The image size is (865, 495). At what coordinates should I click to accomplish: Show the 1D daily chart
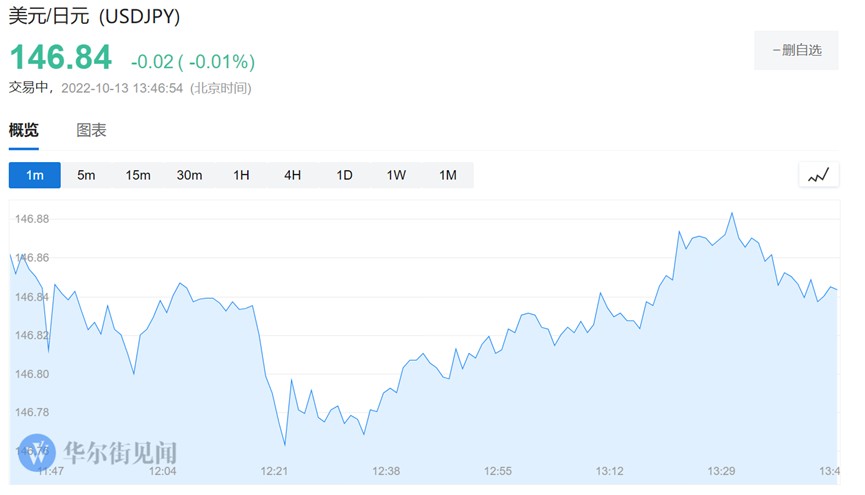pyautogui.click(x=344, y=175)
